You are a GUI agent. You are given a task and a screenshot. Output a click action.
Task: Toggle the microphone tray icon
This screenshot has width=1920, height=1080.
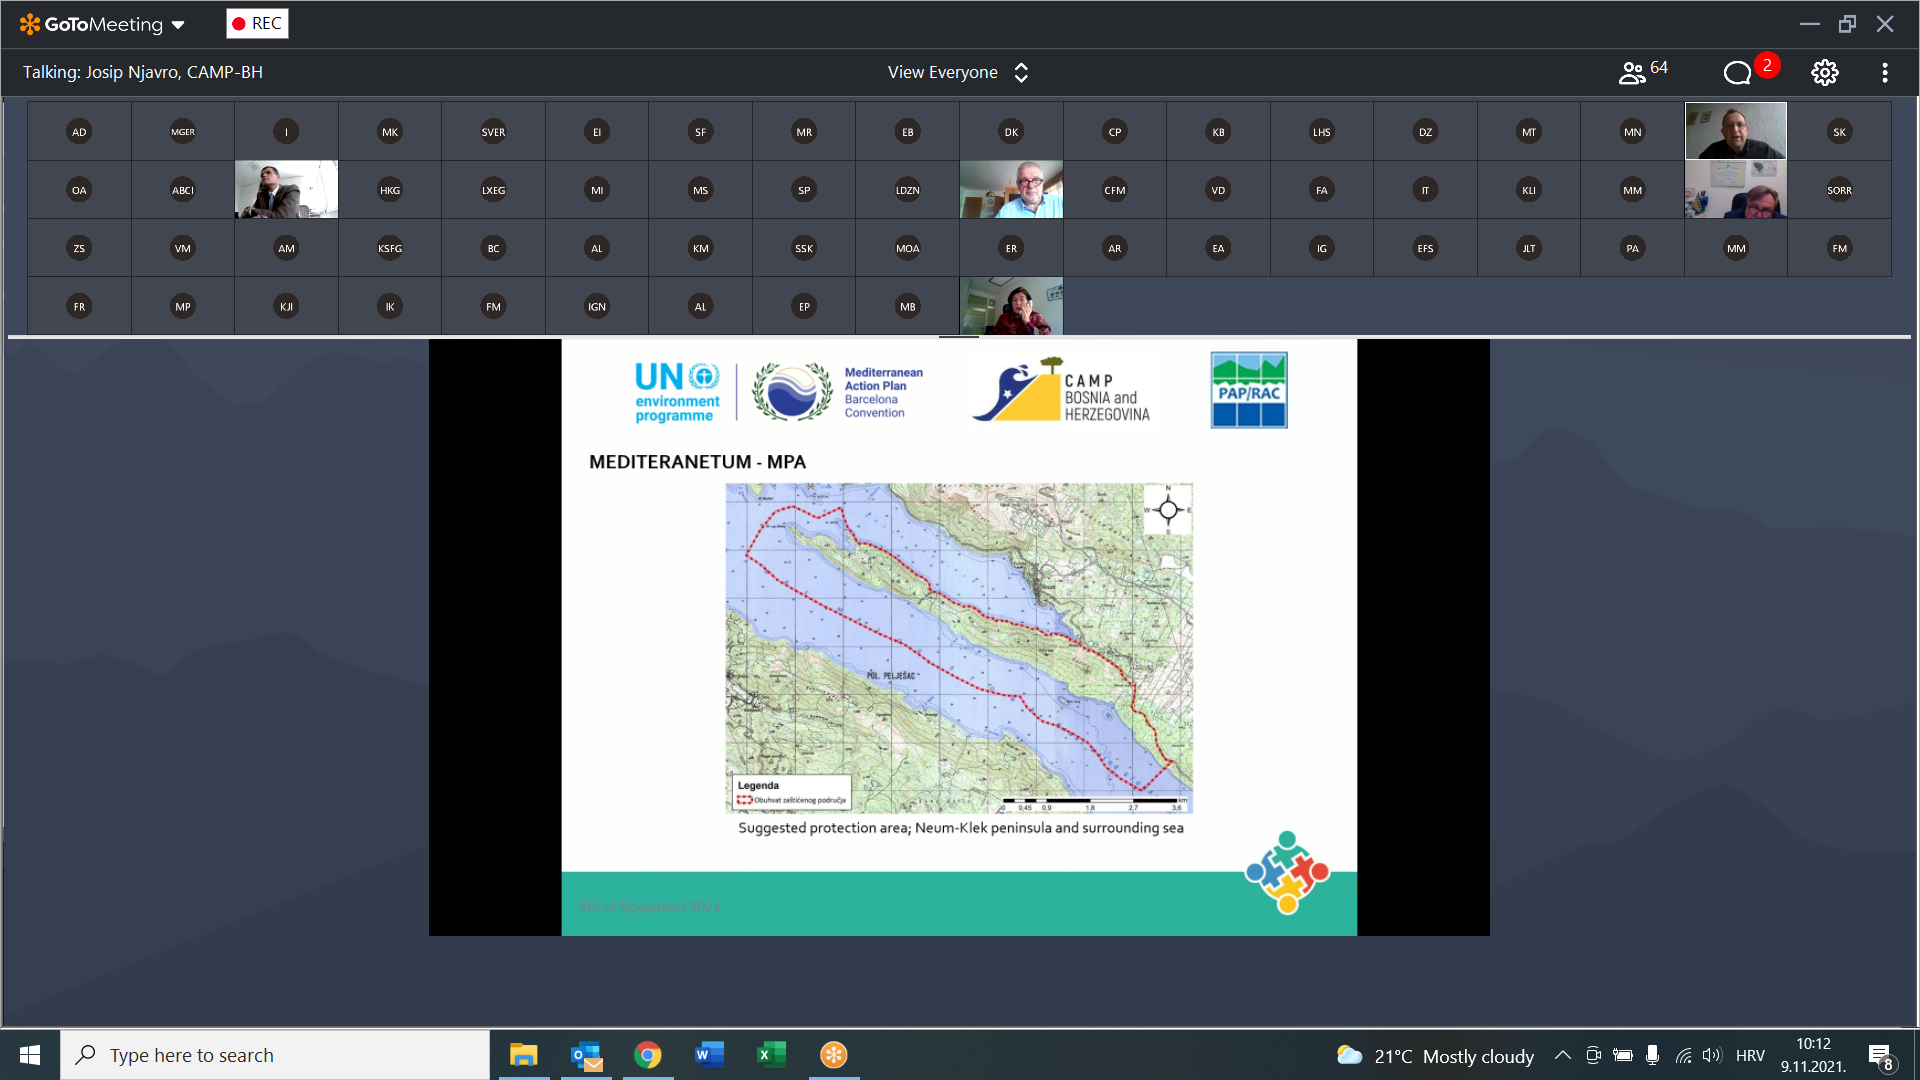1652,1055
